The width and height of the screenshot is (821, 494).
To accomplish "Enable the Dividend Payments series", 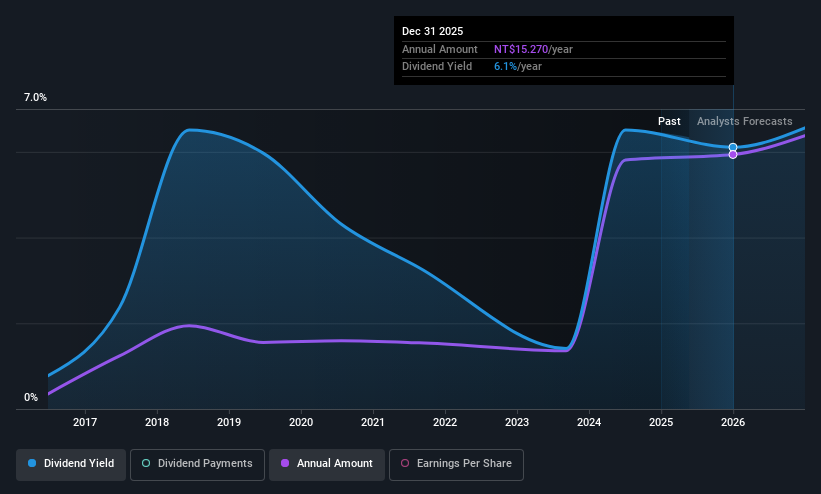I will click(x=197, y=464).
